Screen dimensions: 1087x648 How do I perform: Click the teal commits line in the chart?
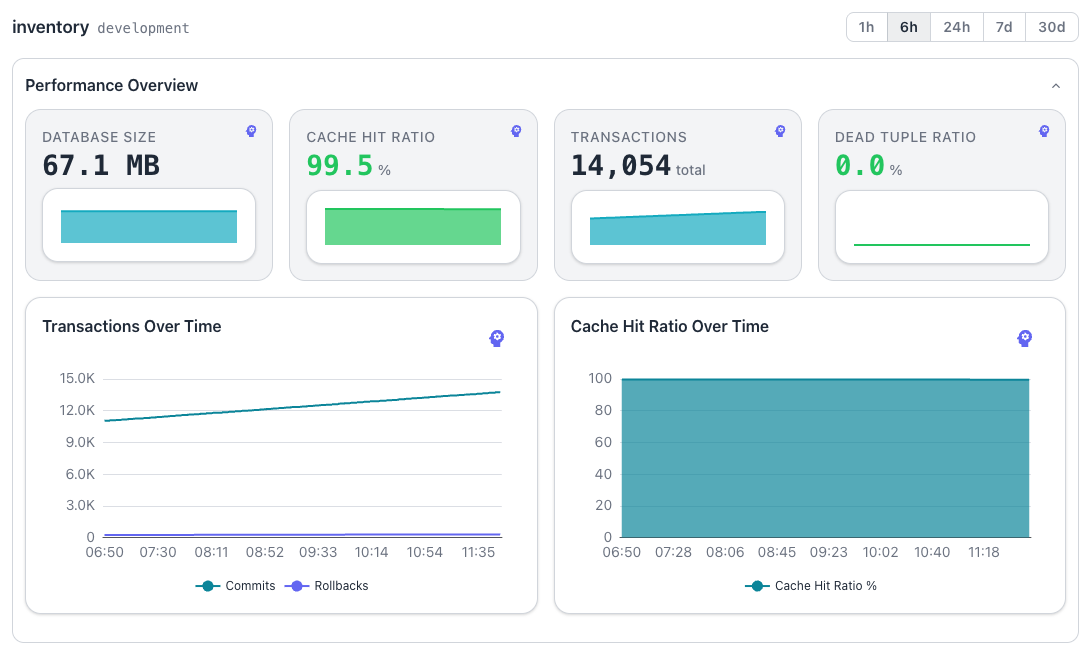tap(302, 407)
